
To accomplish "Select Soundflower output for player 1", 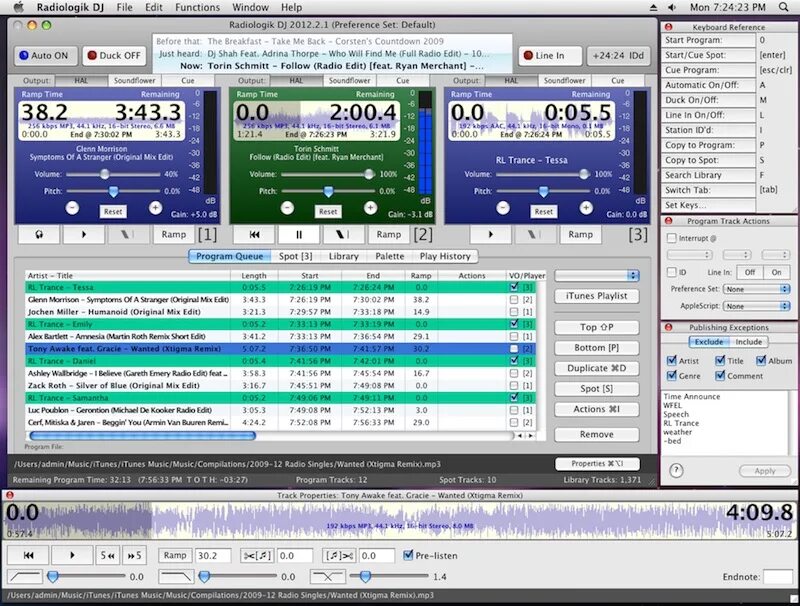I will [135, 81].
